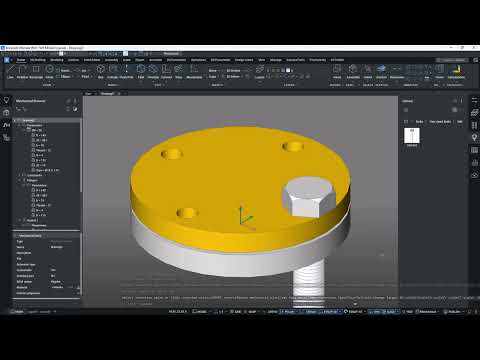Click the ribbon search box
Viewport: 480px width, 360px height.
tap(452, 60)
